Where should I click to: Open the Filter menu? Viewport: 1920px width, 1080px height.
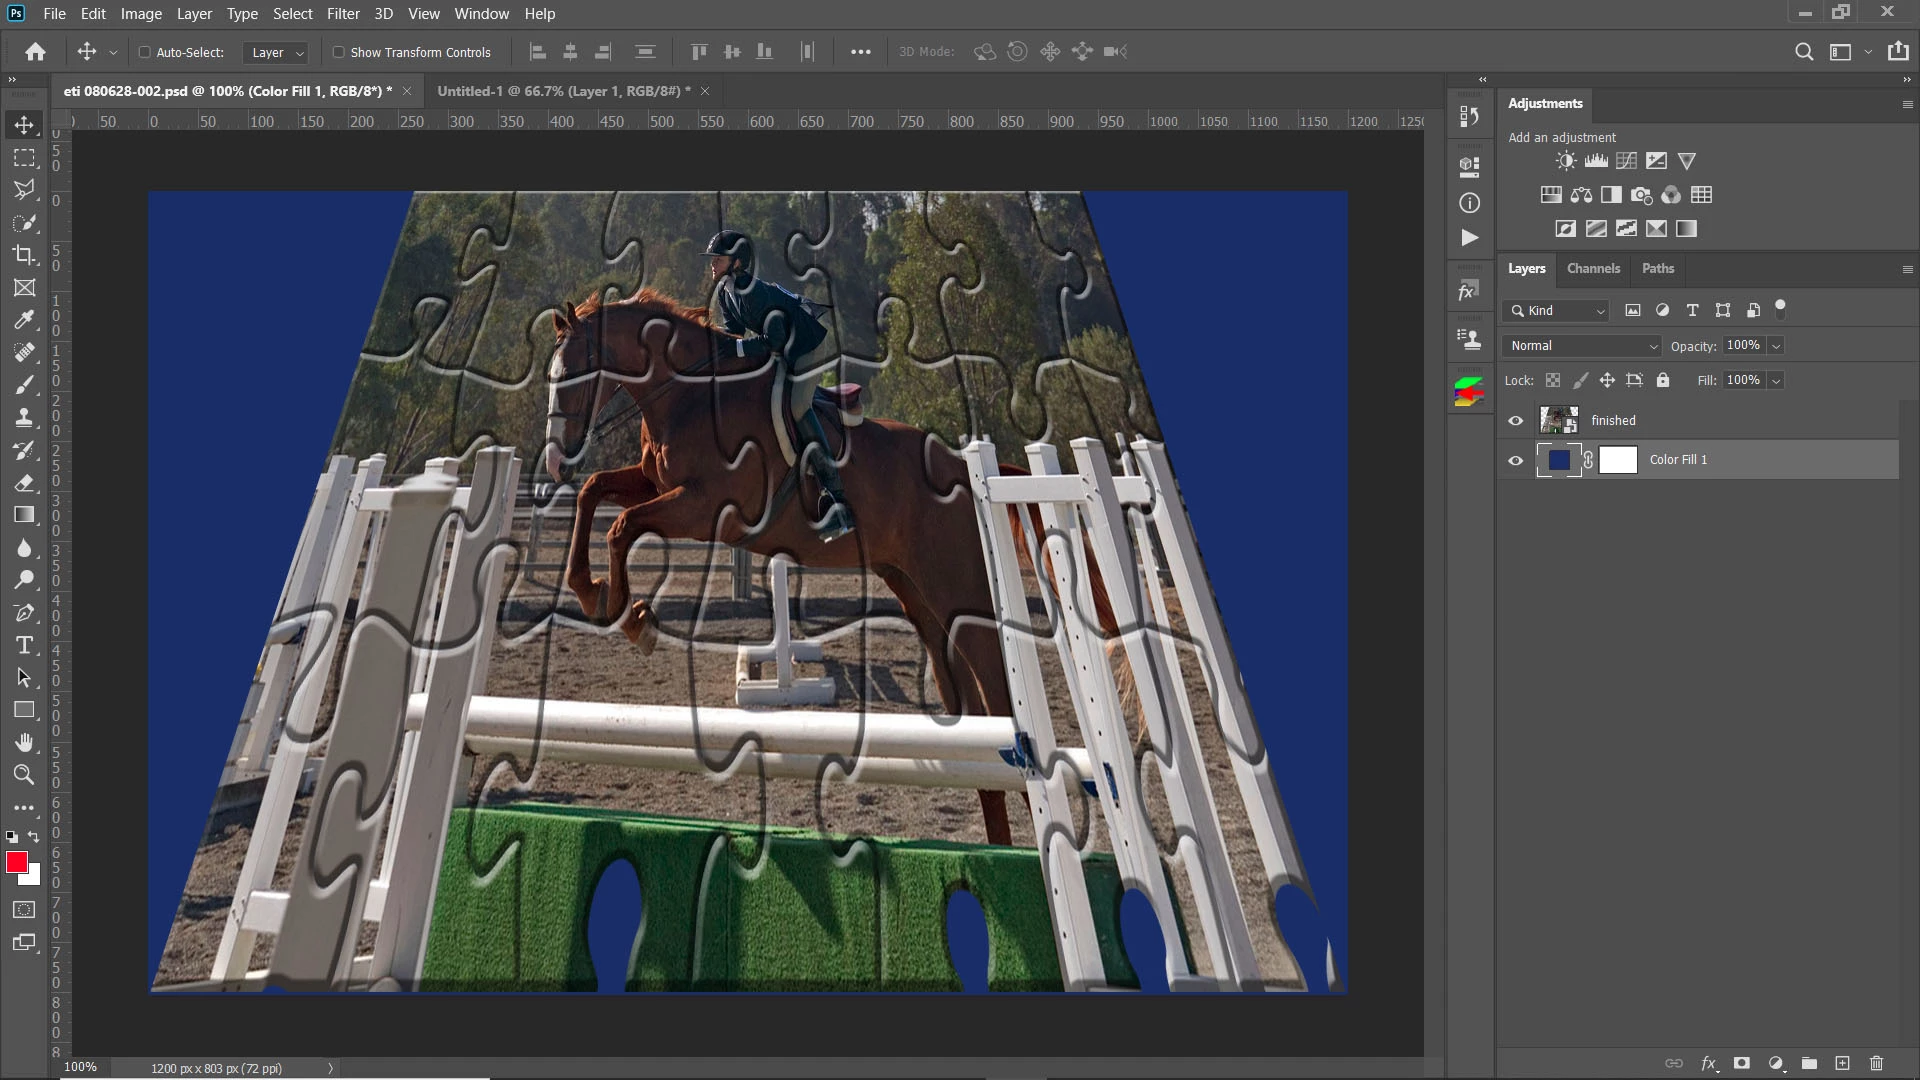343,14
